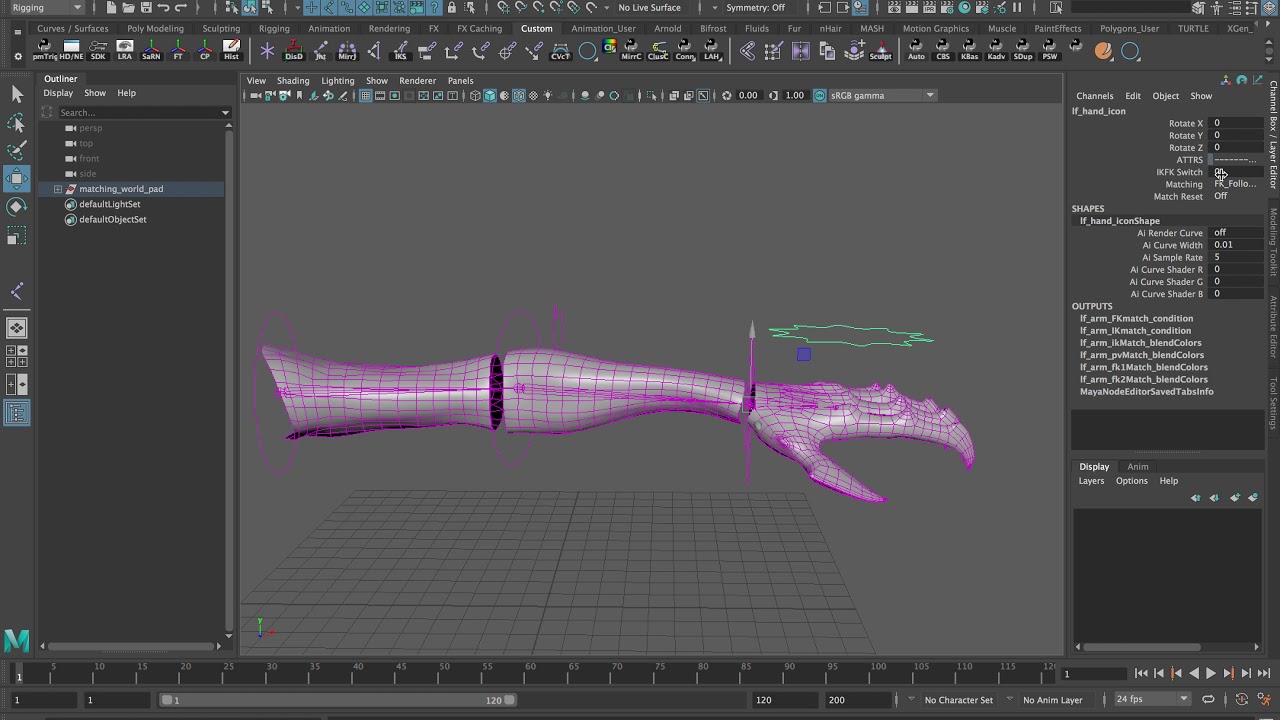Open the Anim layer tab
Viewport: 1280px width, 720px height.
pyautogui.click(x=1138, y=467)
